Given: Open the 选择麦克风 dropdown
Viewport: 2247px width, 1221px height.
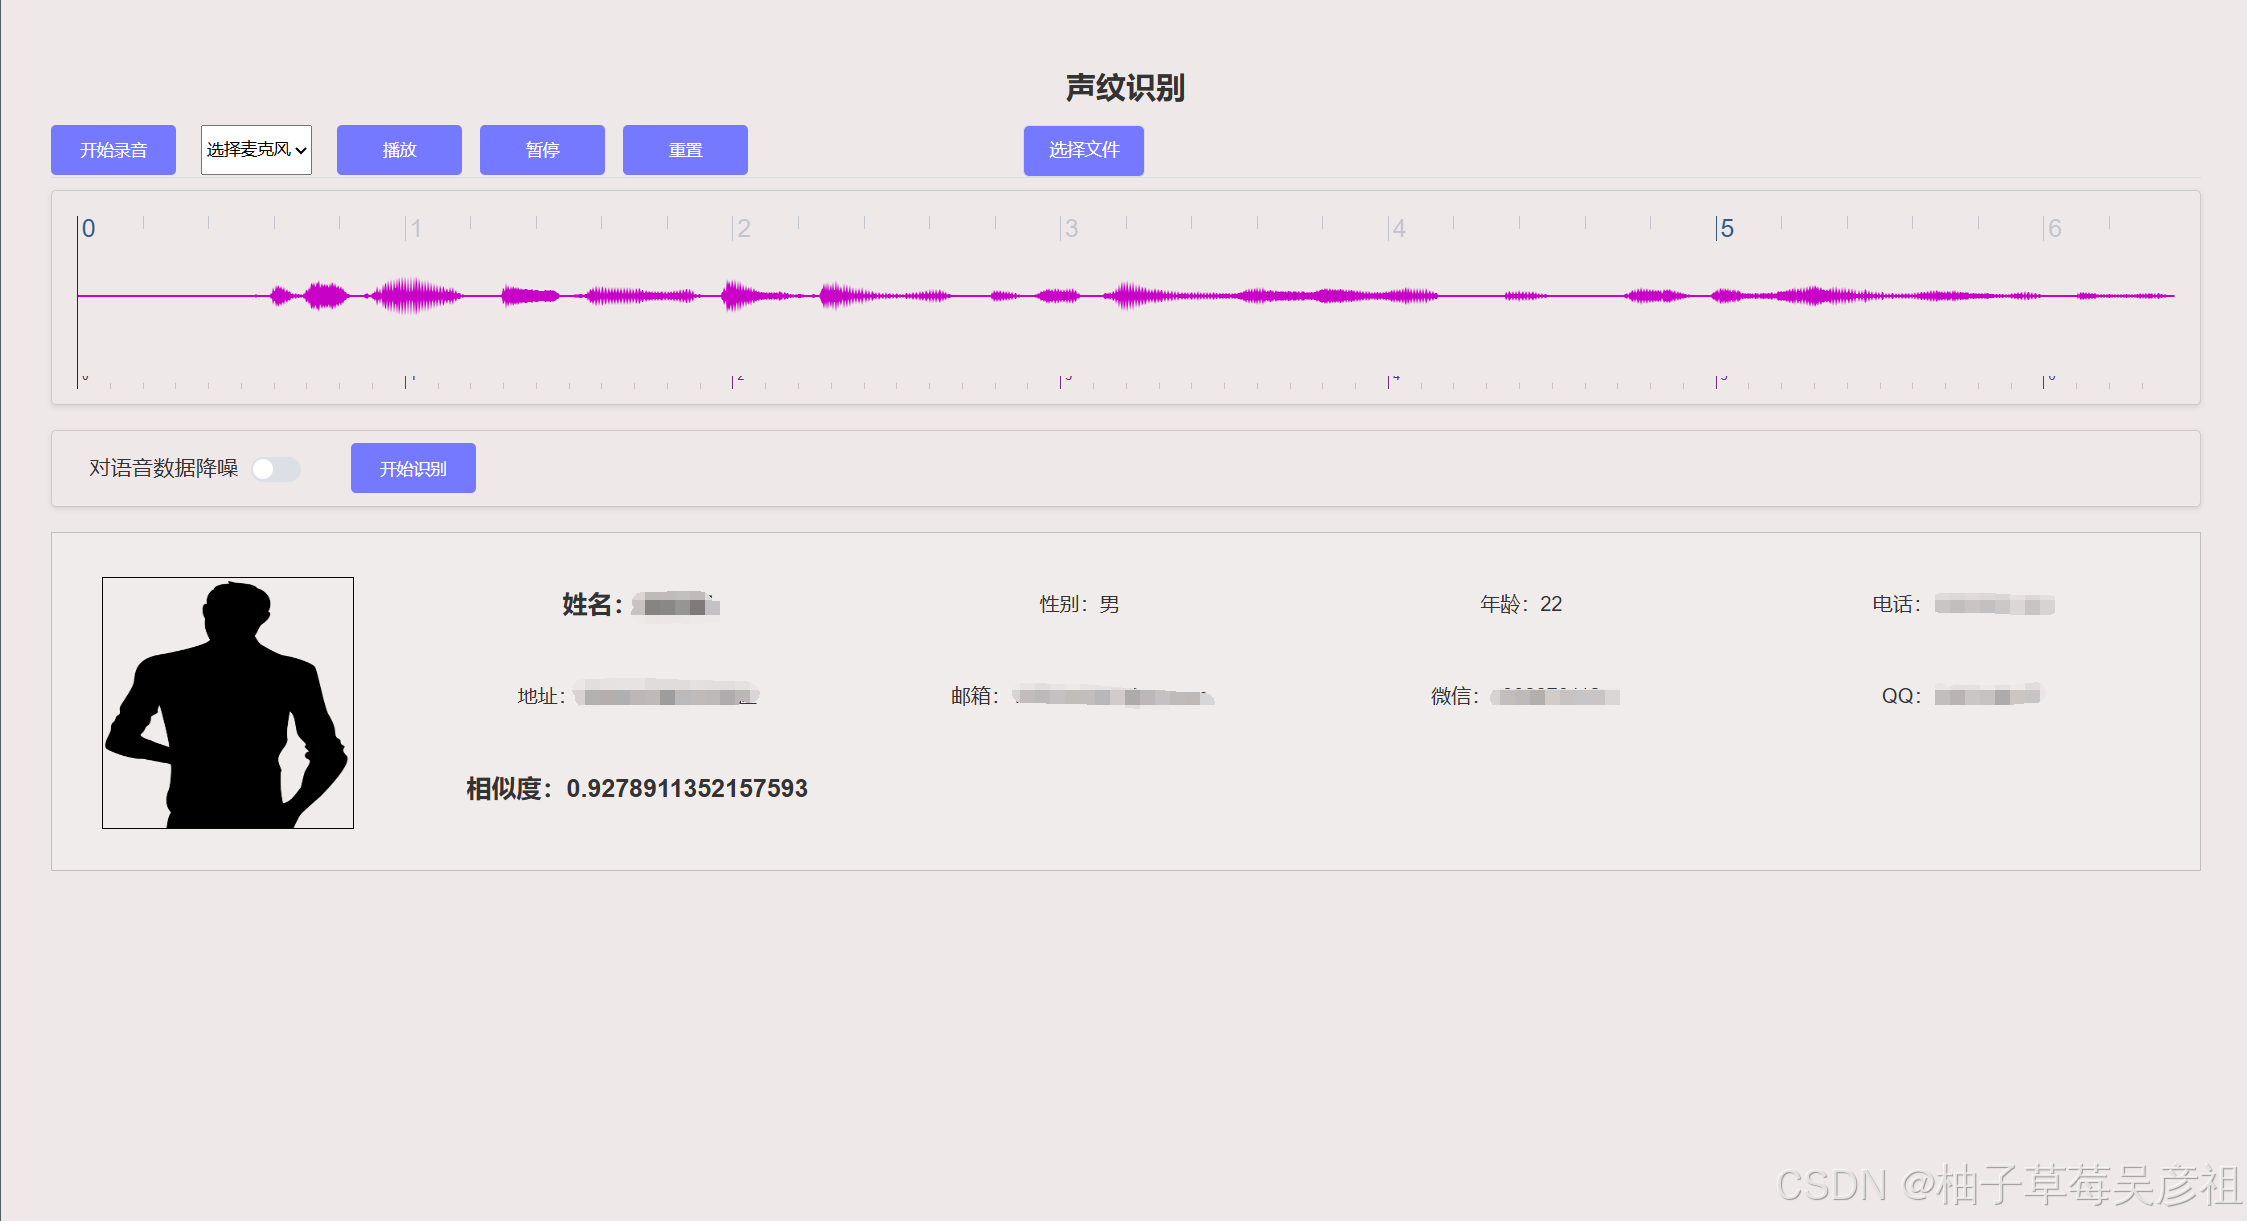Looking at the screenshot, I should tap(256, 150).
